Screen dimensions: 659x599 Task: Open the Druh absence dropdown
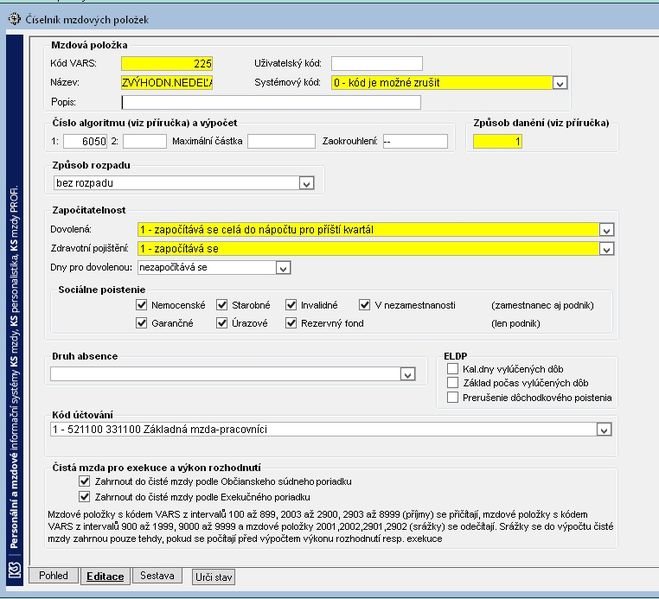click(408, 374)
